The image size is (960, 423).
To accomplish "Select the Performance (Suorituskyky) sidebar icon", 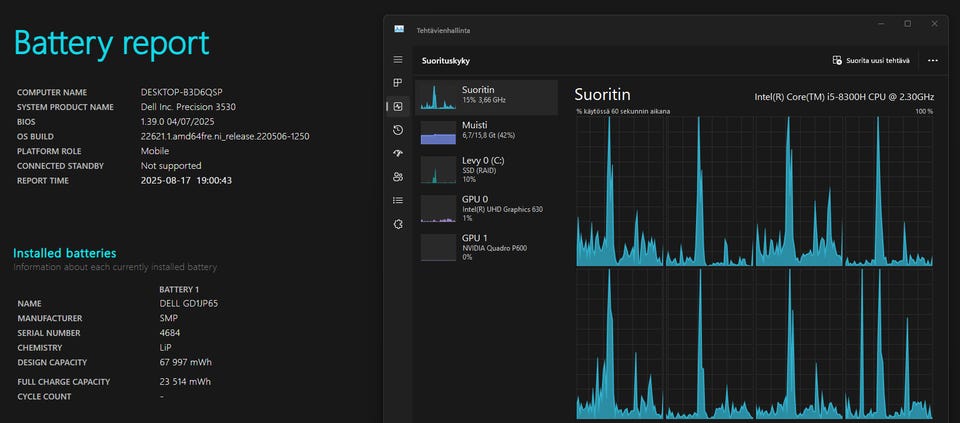I will [398, 106].
